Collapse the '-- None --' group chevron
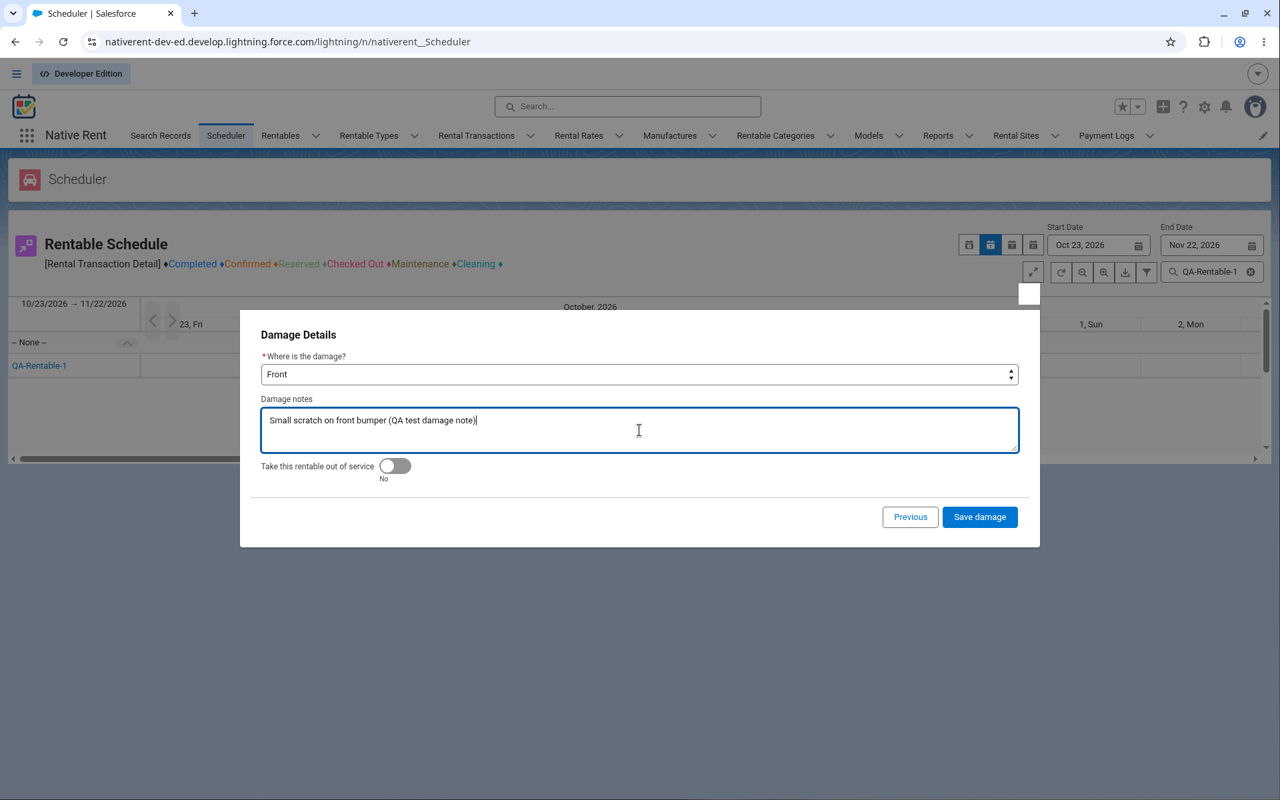1280x800 pixels. [x=127, y=343]
